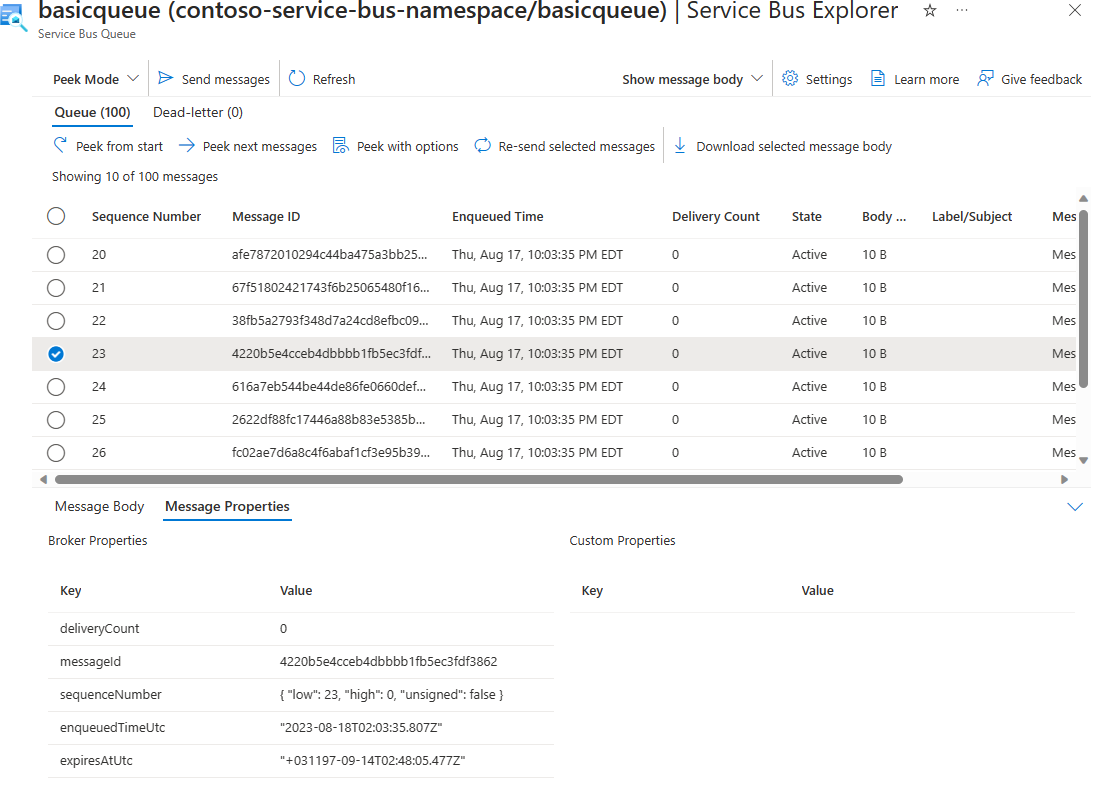Click the Send messages paper-plane icon
The width and height of the screenshot is (1109, 794).
coord(166,78)
